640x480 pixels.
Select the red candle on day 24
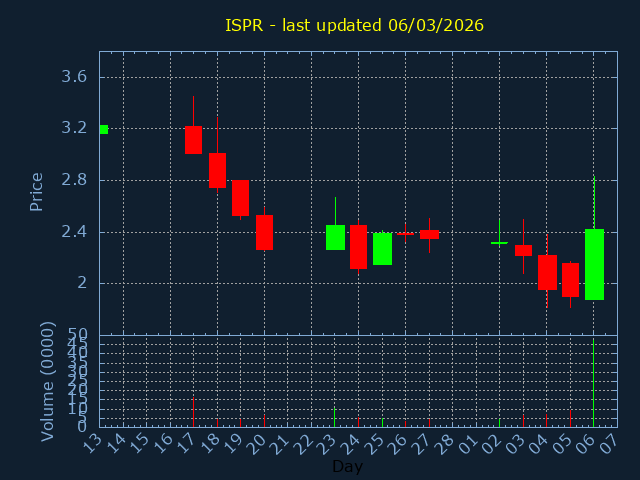click(x=358, y=247)
